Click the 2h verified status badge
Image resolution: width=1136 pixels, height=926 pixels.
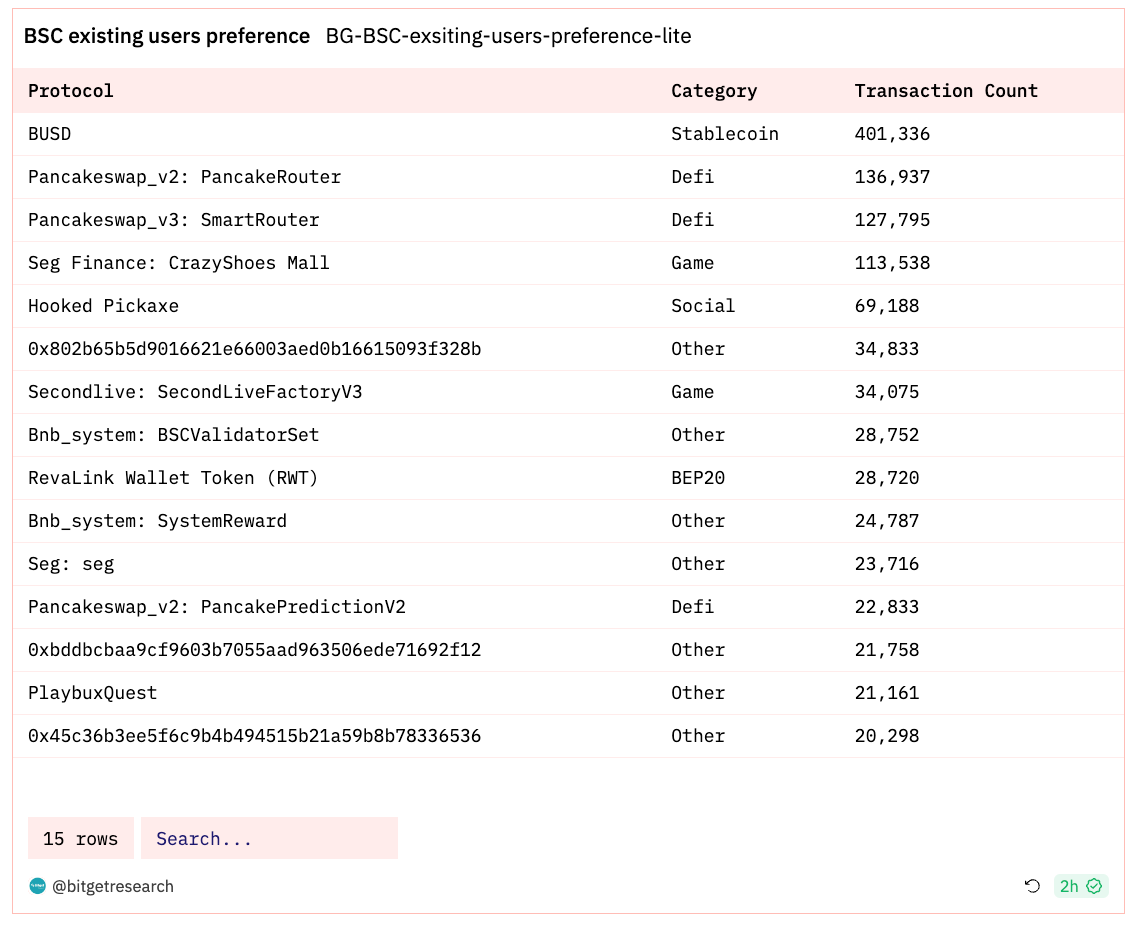(1080, 886)
